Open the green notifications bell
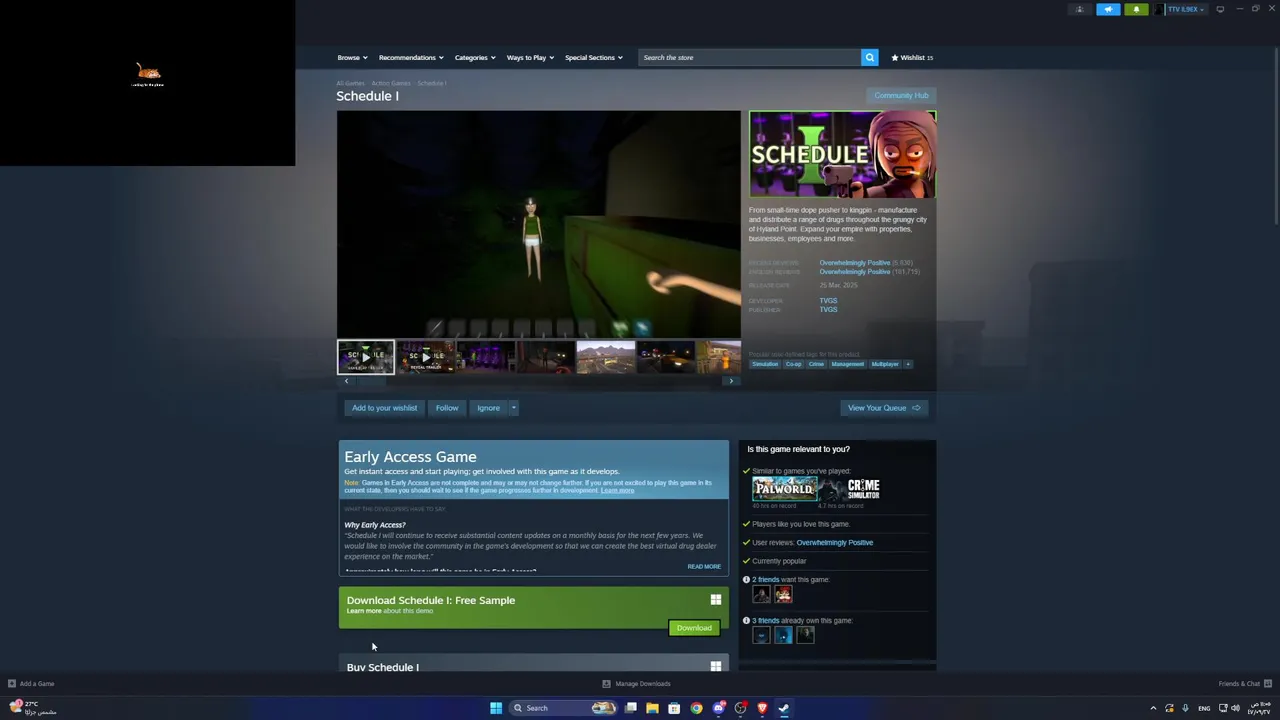The height and width of the screenshot is (720, 1280). point(1136,9)
